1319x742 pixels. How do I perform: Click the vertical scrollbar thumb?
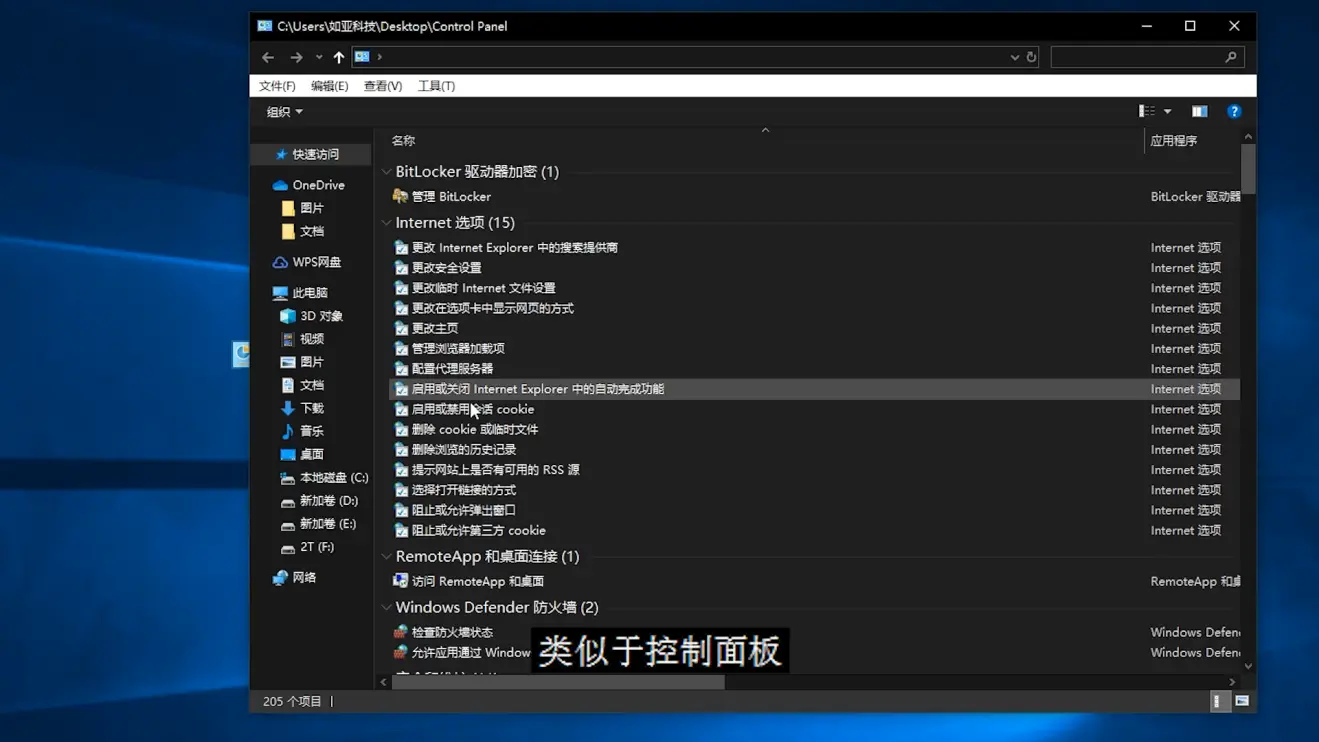tap(1248, 169)
